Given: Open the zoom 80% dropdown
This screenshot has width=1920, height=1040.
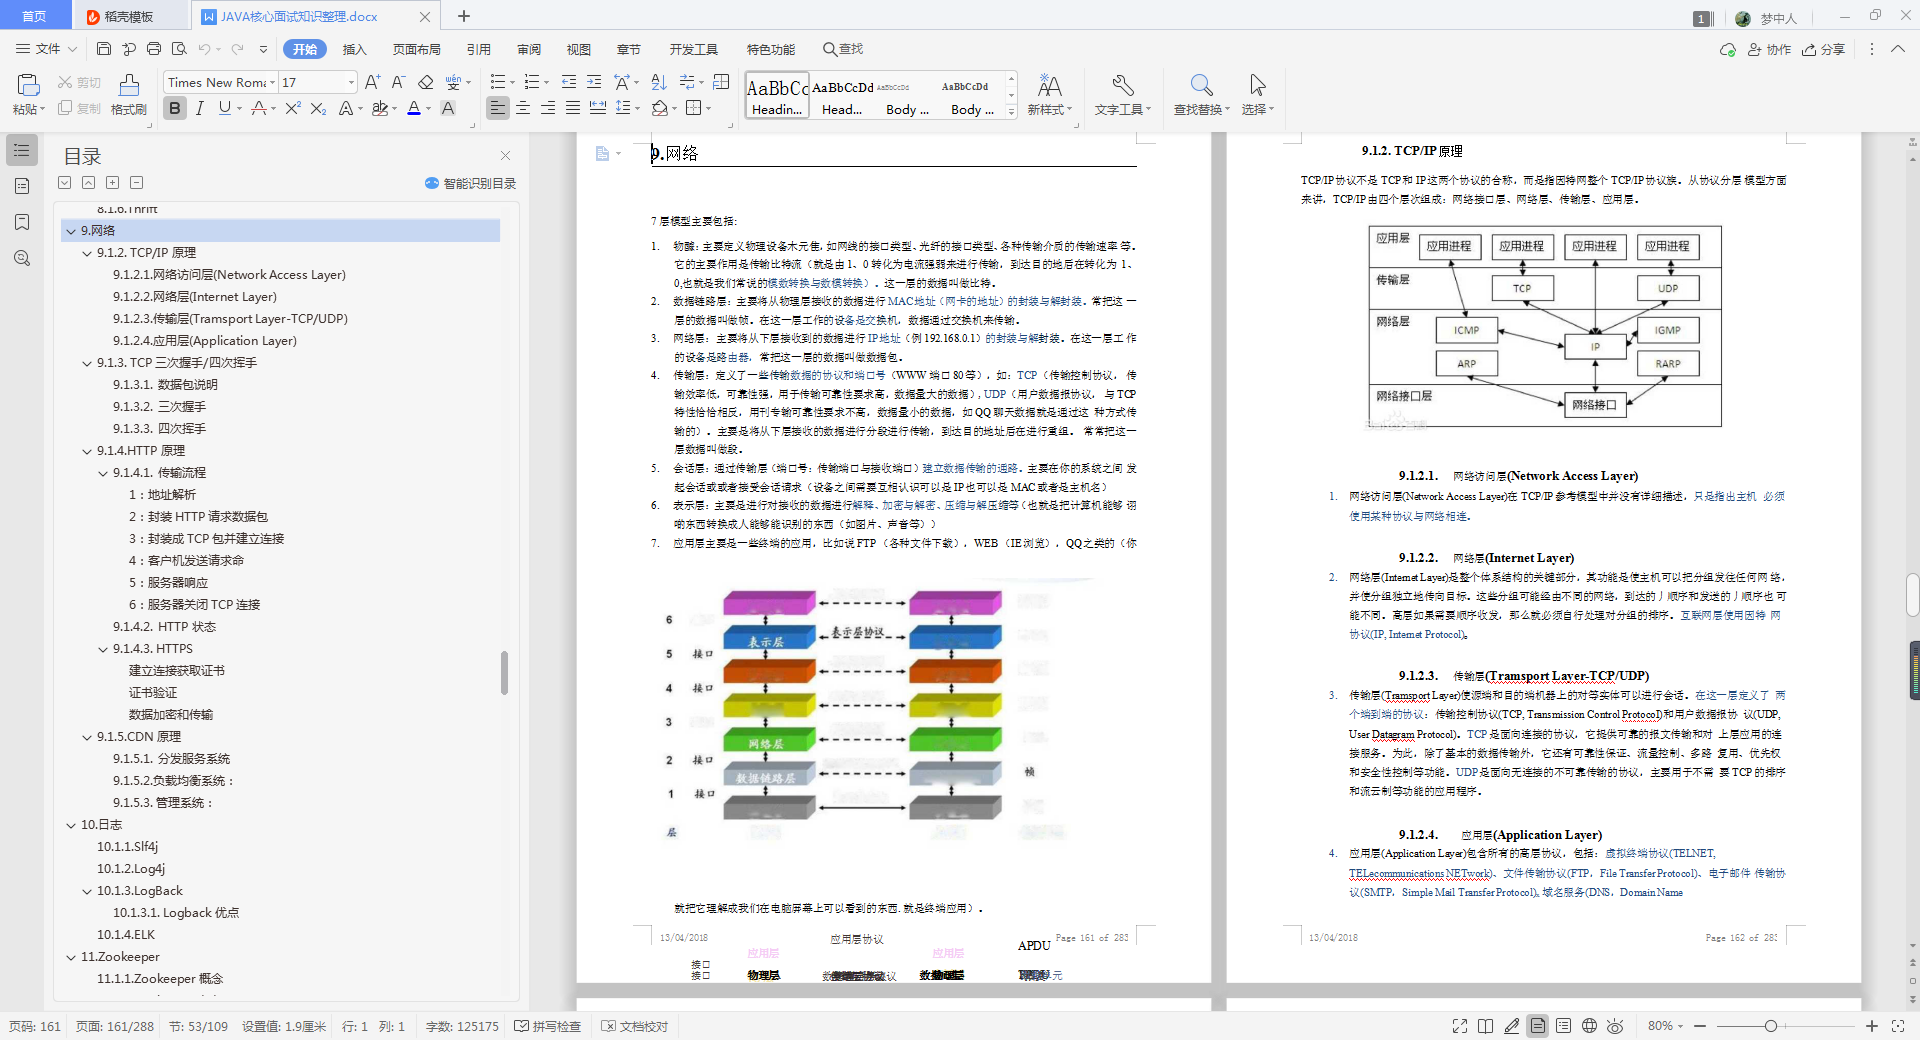Looking at the screenshot, I should point(1666,1026).
